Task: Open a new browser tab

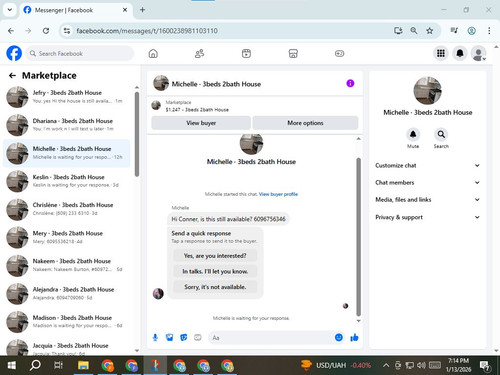Action: (142, 10)
